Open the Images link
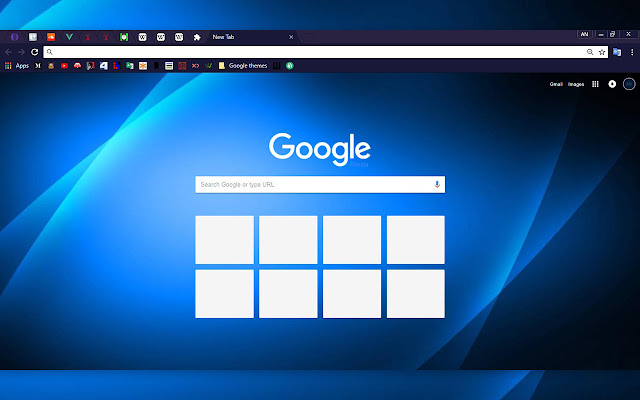640x400 pixels. point(576,84)
